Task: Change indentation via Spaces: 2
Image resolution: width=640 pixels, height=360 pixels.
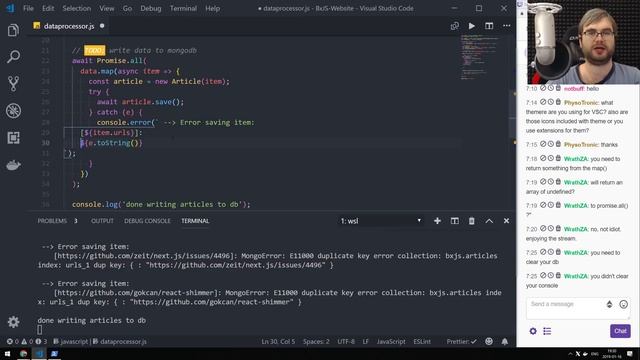Action: [316, 342]
